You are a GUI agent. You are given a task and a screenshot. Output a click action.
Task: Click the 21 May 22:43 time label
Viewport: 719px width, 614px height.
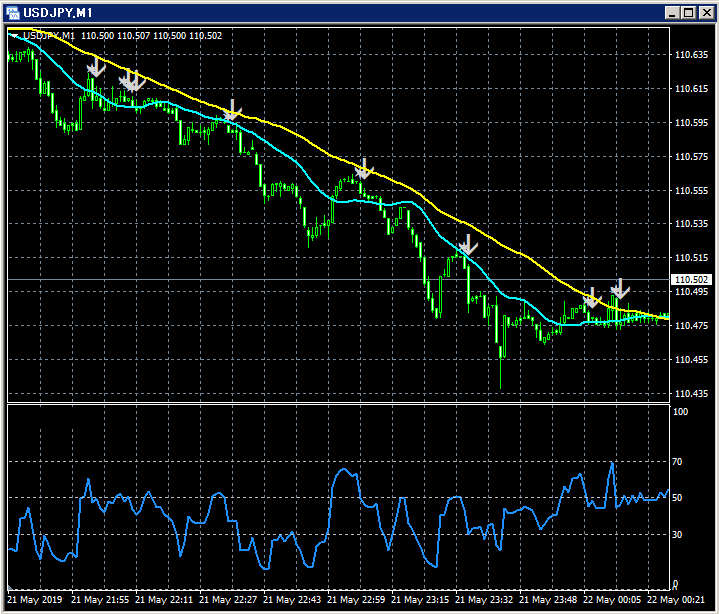[x=292, y=600]
